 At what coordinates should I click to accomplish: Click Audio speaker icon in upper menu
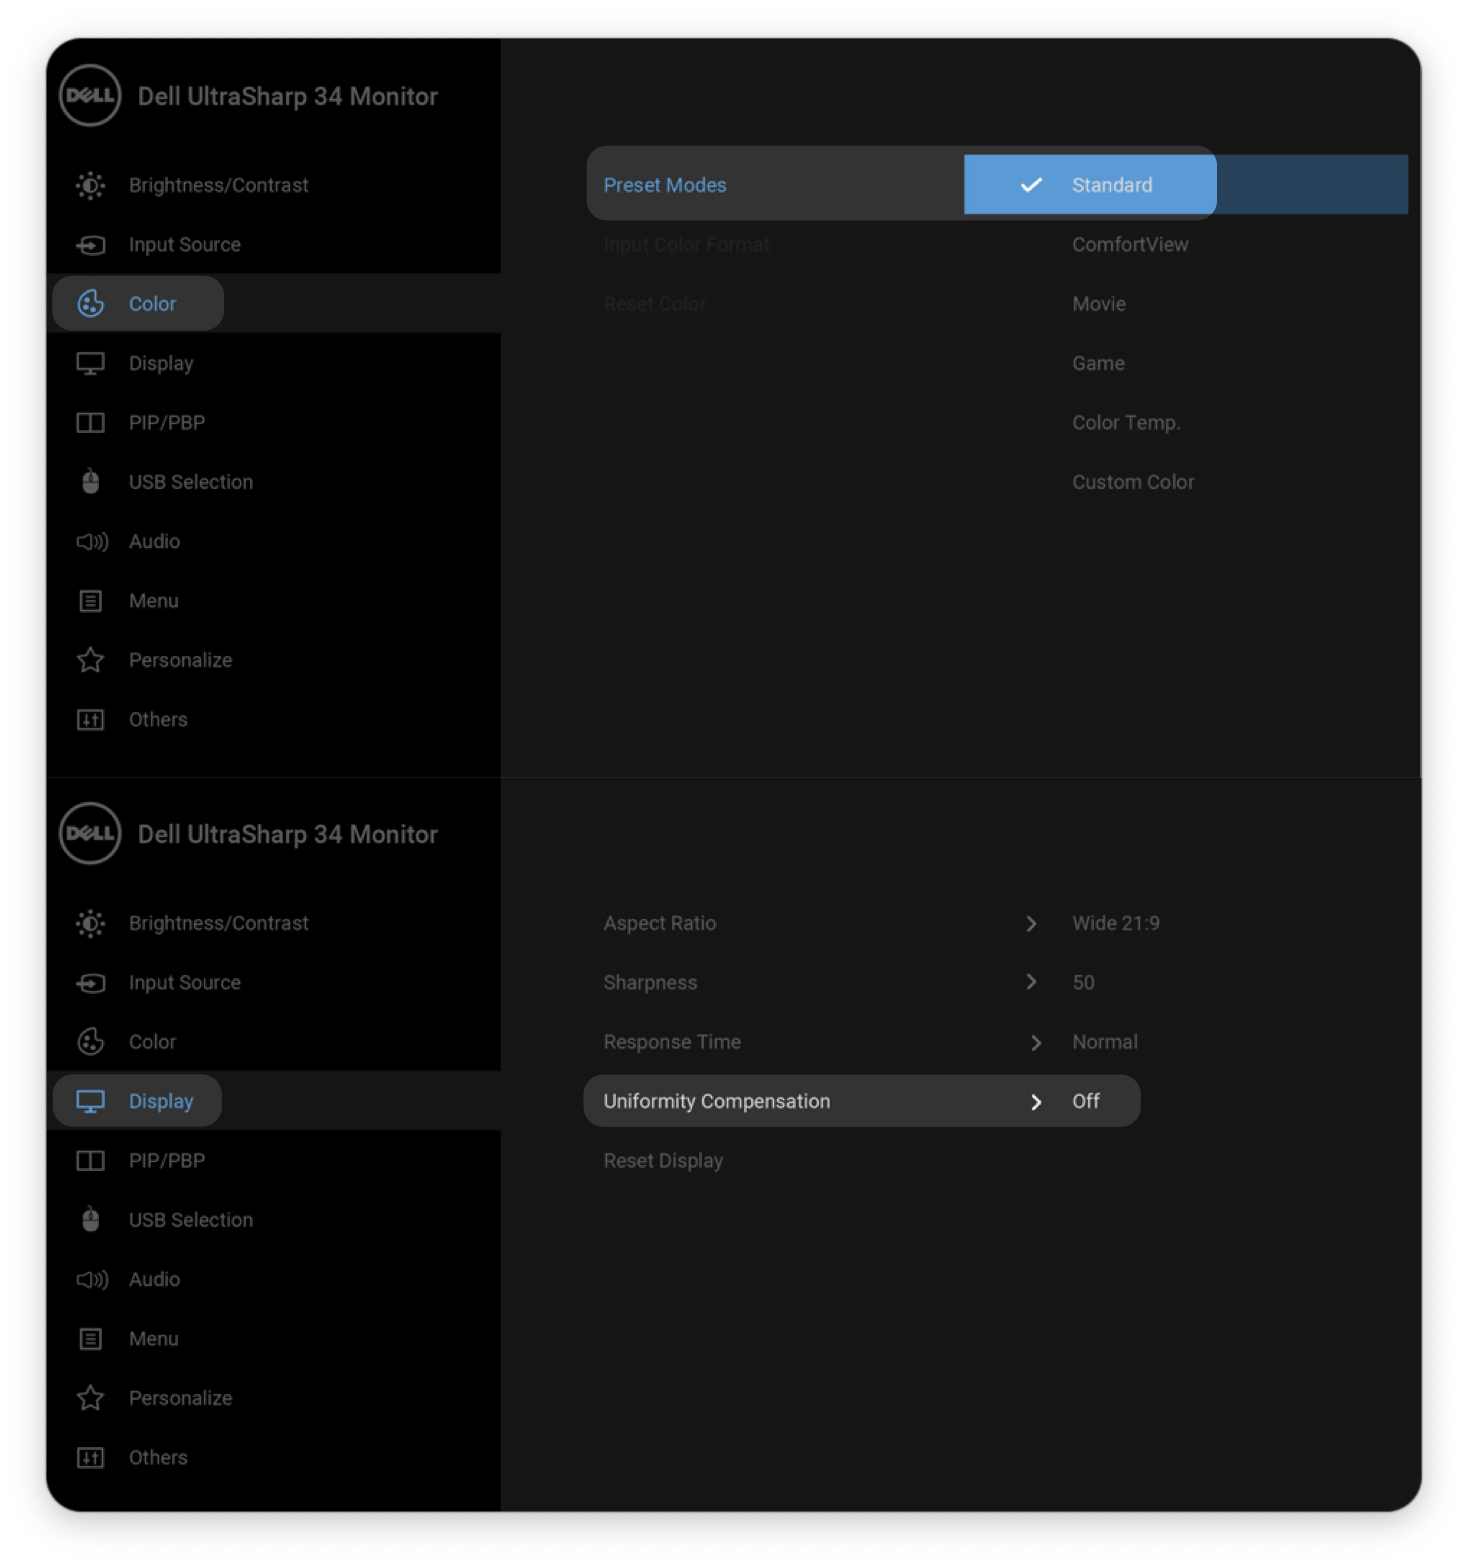click(x=92, y=542)
